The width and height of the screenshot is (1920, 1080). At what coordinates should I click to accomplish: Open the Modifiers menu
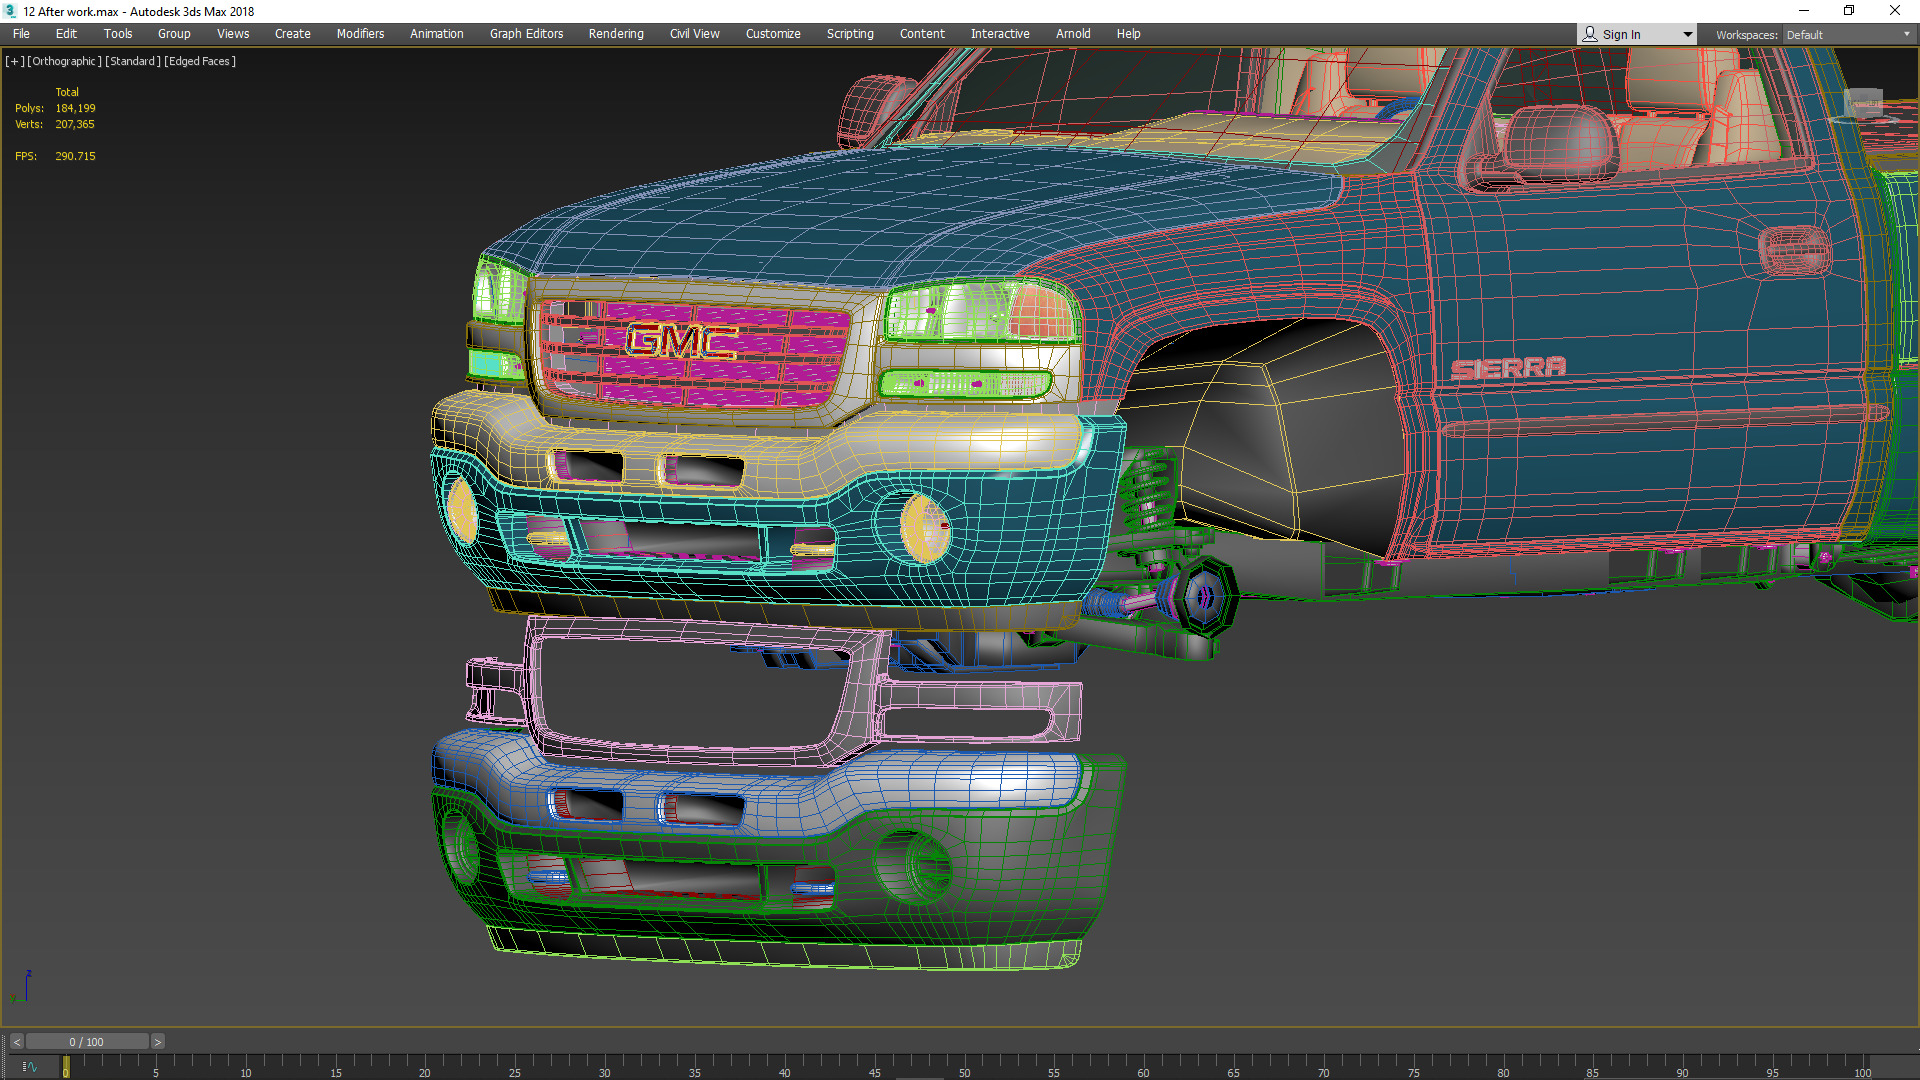pyautogui.click(x=360, y=34)
